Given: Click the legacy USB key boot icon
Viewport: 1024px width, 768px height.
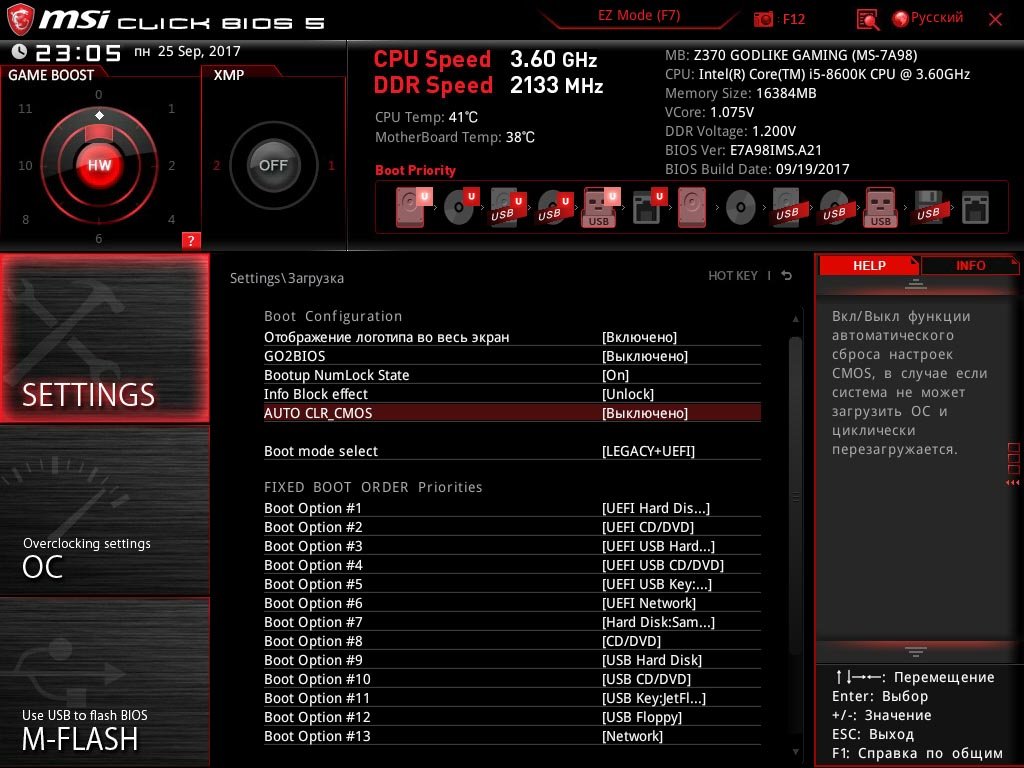Looking at the screenshot, I should [881, 208].
